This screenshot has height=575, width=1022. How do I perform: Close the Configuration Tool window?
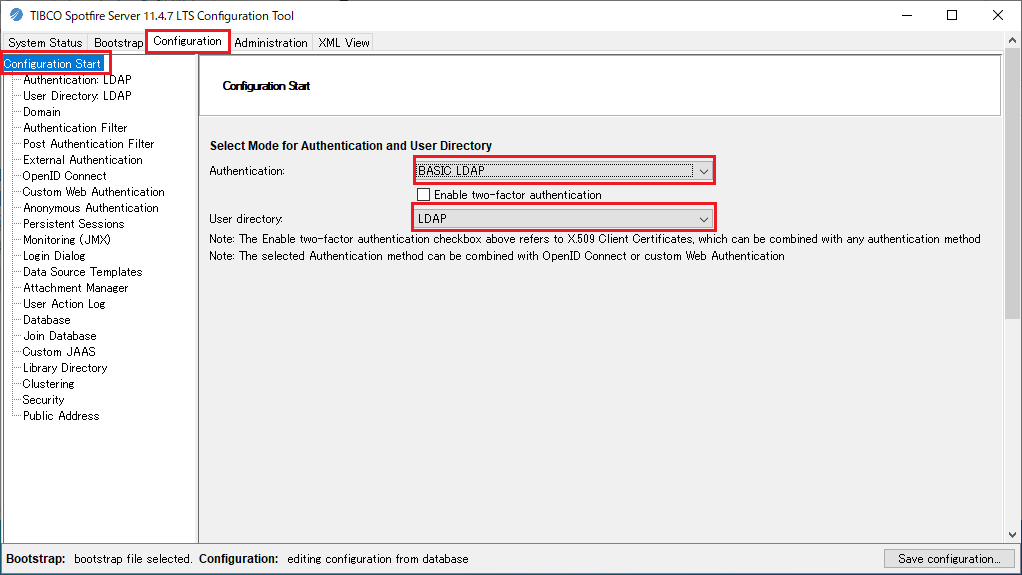coord(998,15)
